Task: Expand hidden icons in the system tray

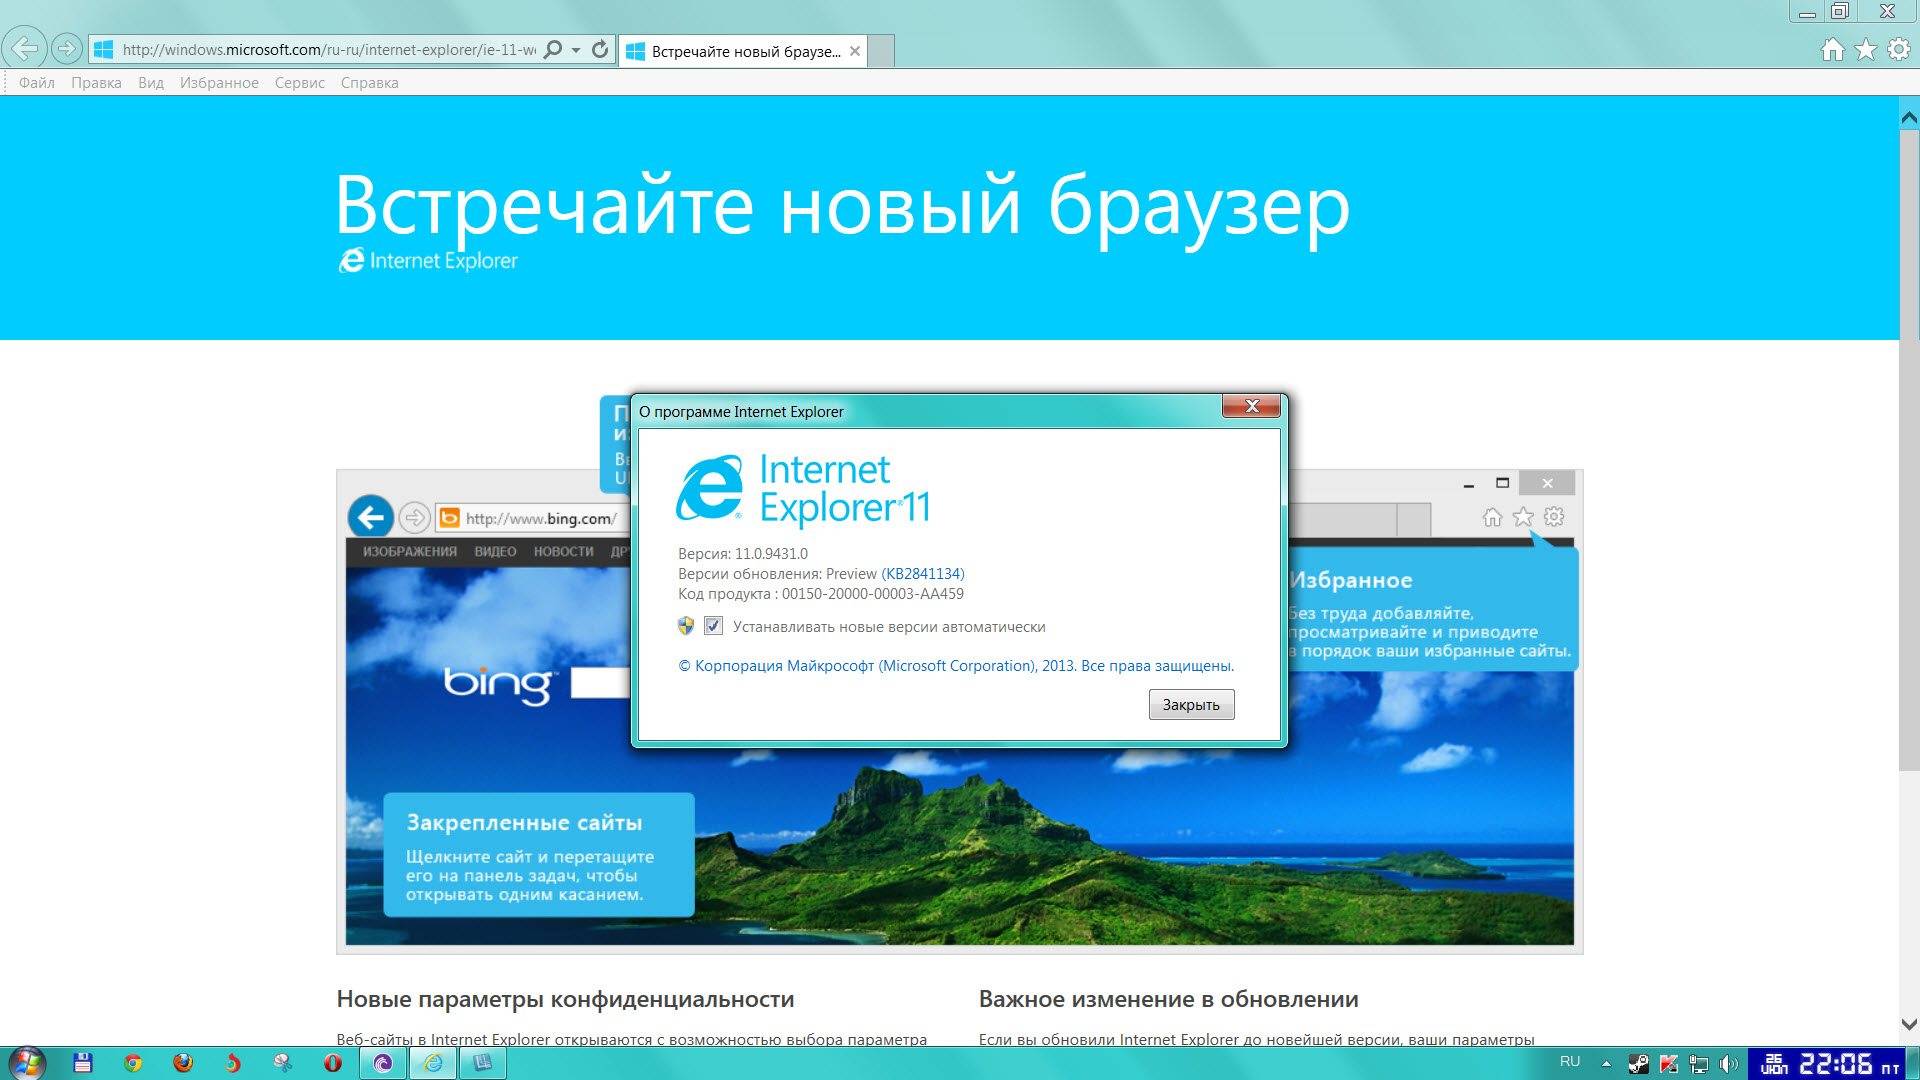Action: point(1607,1063)
